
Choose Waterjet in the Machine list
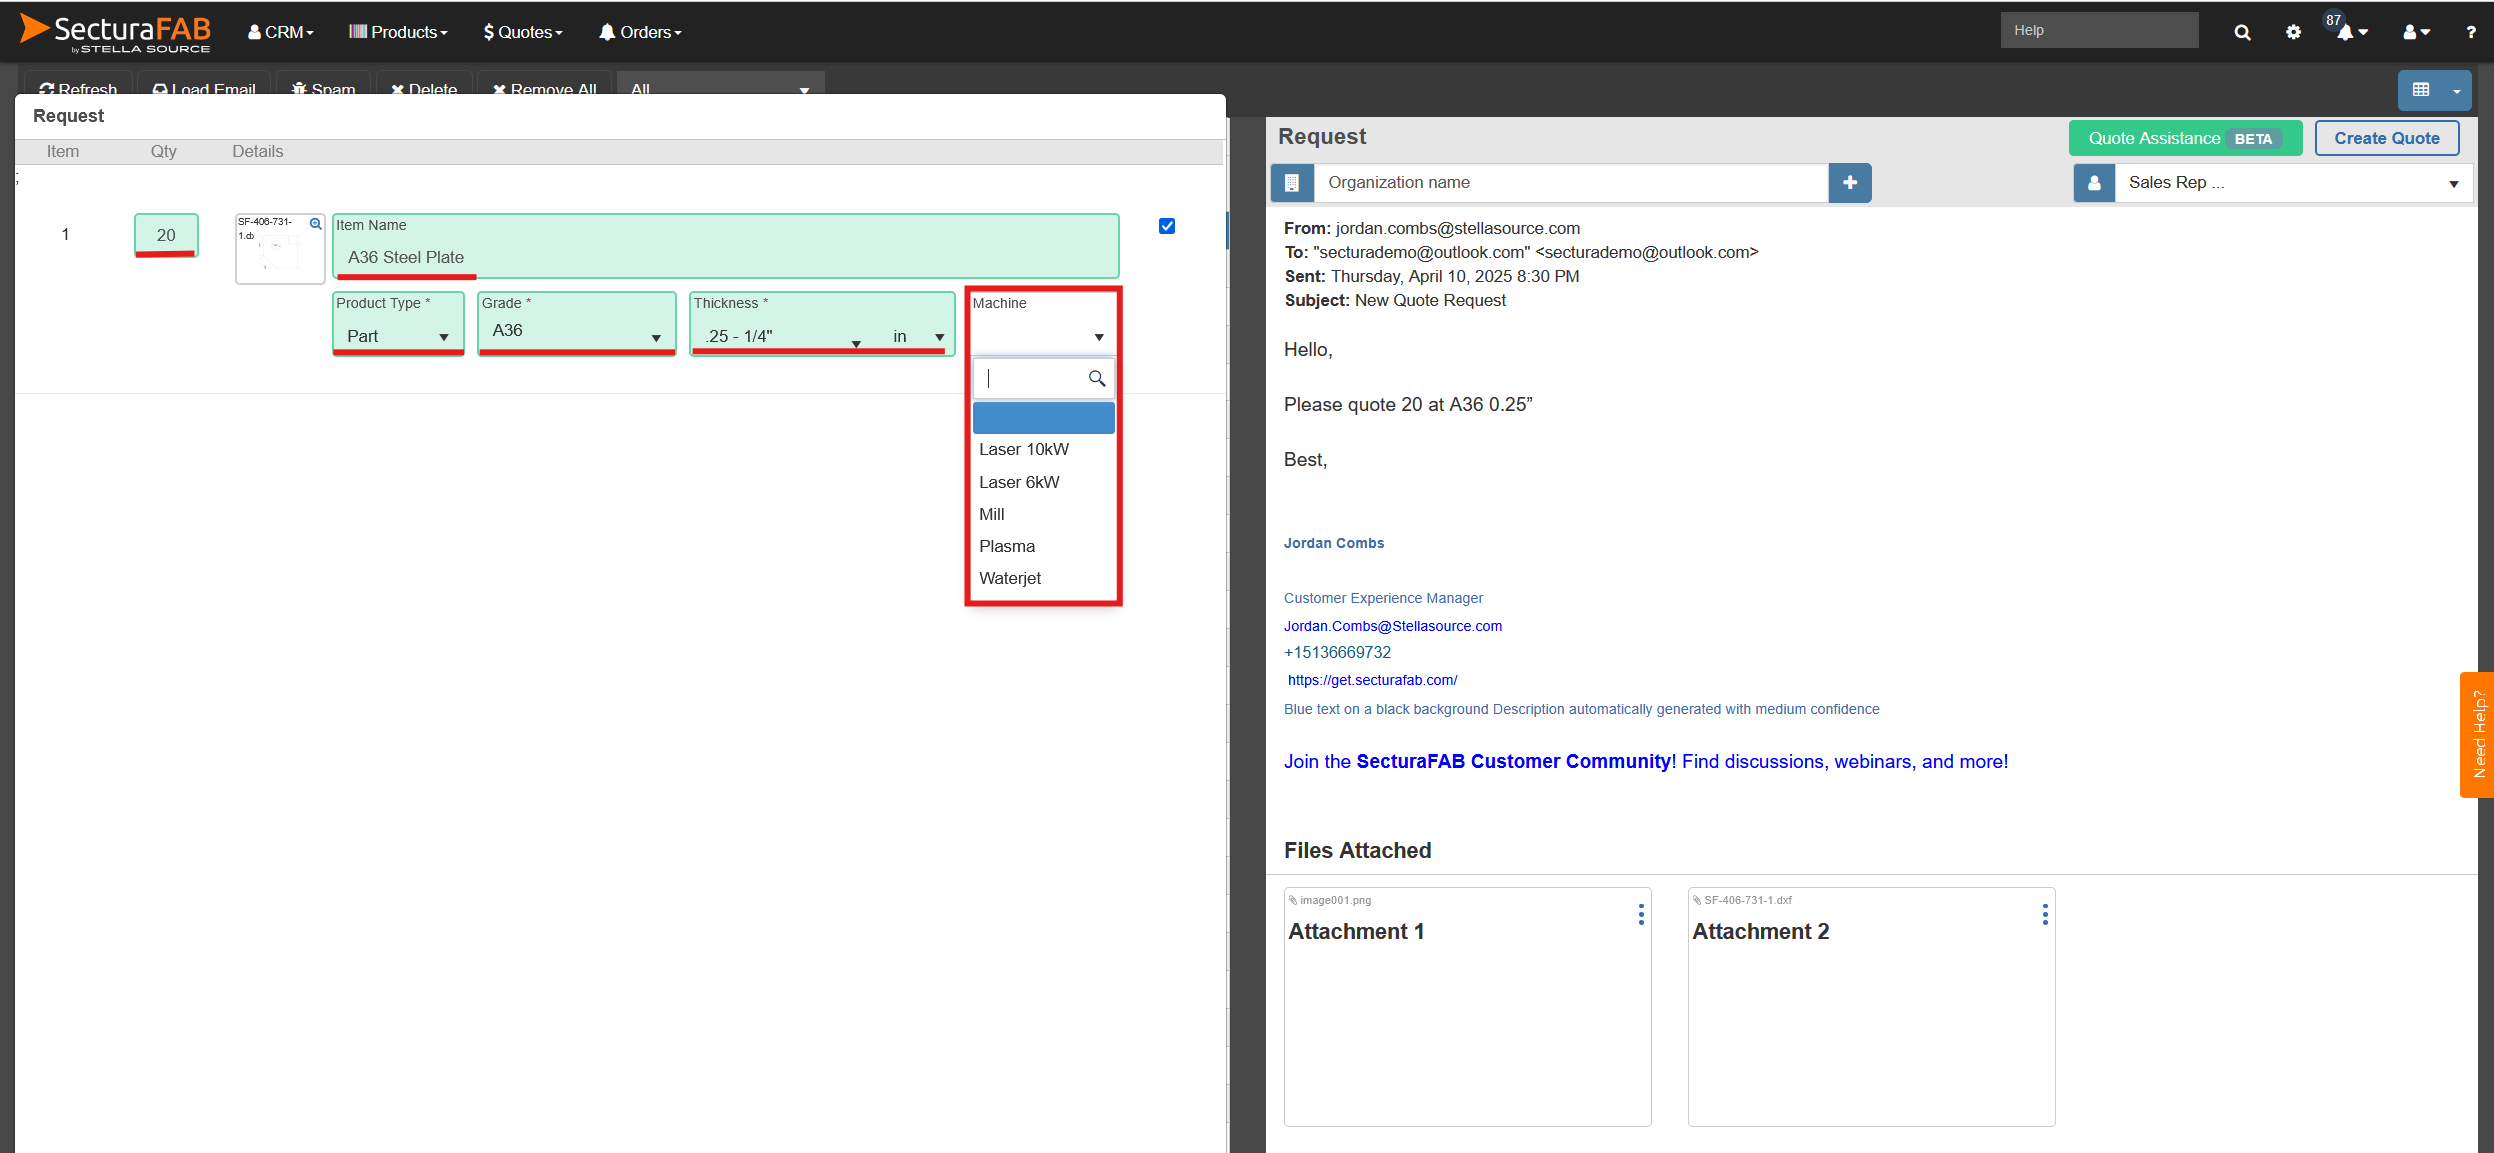tap(1010, 578)
